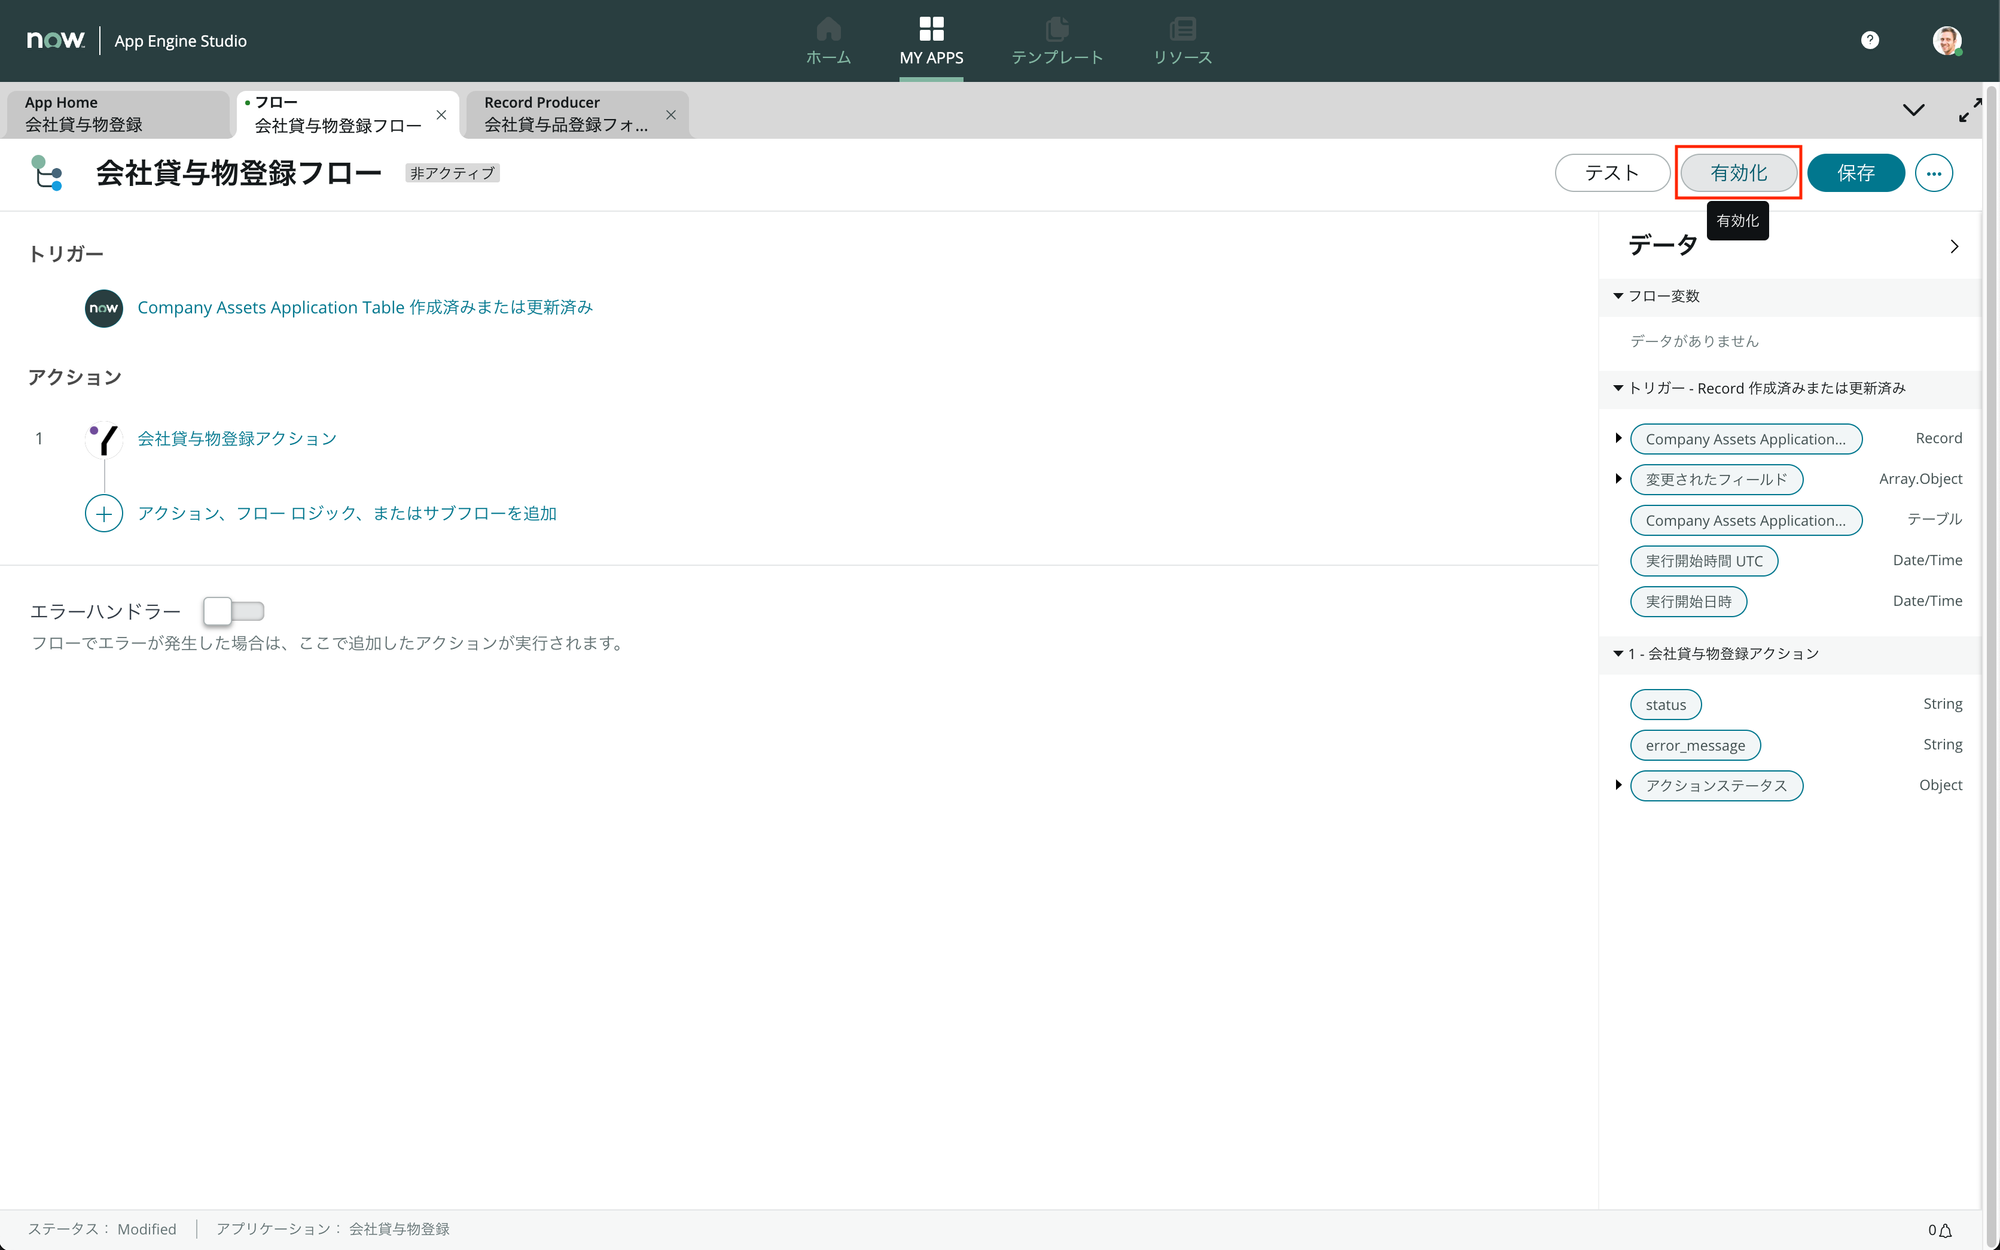The width and height of the screenshot is (2000, 1250).
Task: Select the Company Assets Application Record data pill
Action: (x=1746, y=439)
